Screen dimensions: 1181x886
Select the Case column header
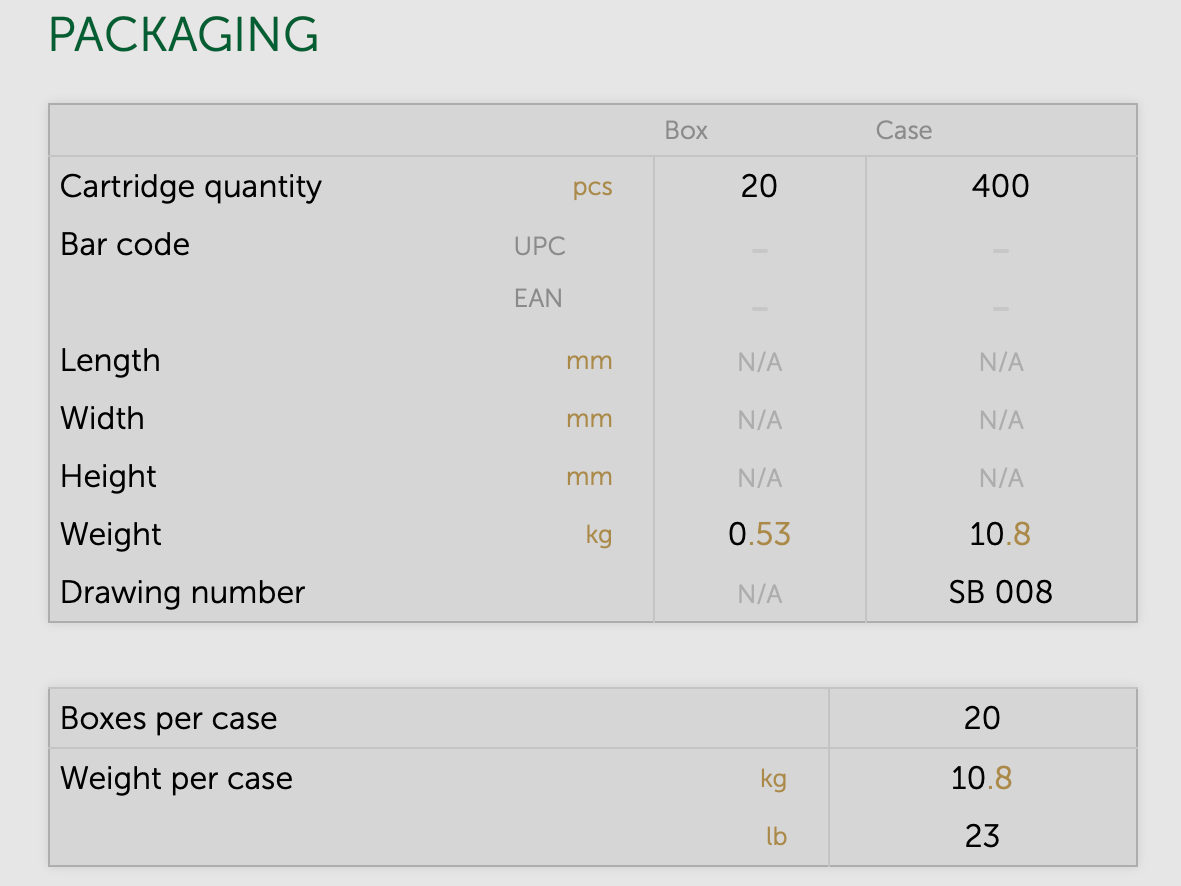(904, 131)
